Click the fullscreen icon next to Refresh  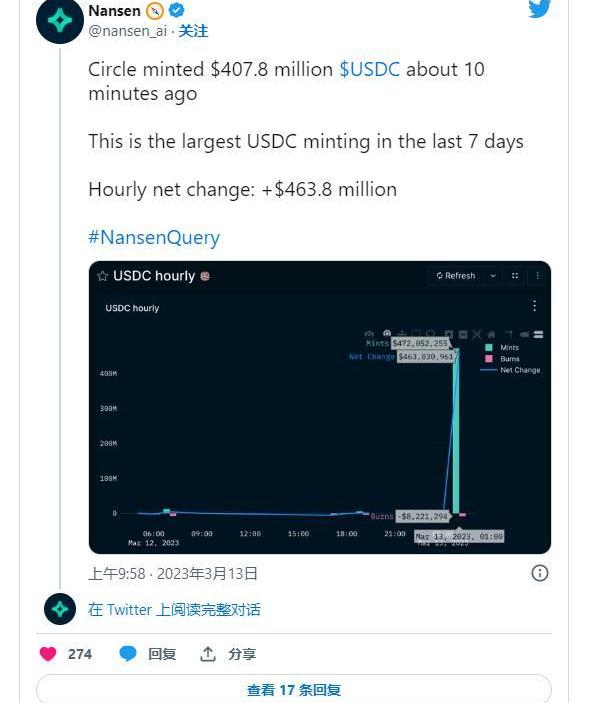515,276
